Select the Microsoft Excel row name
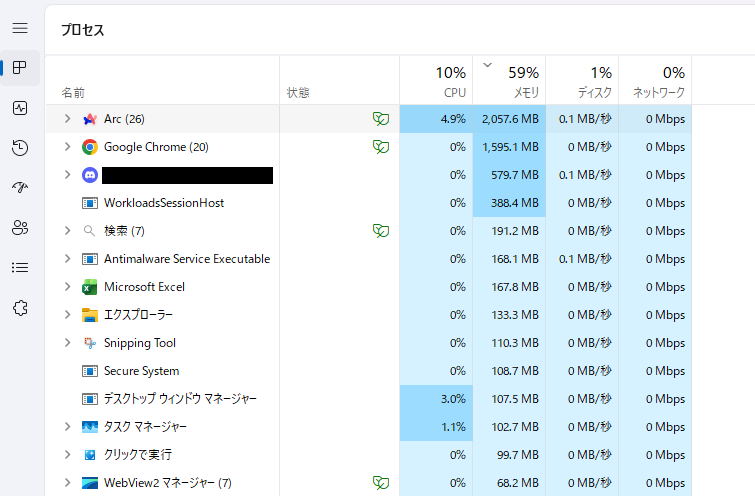The height and width of the screenshot is (496, 755). 144,287
